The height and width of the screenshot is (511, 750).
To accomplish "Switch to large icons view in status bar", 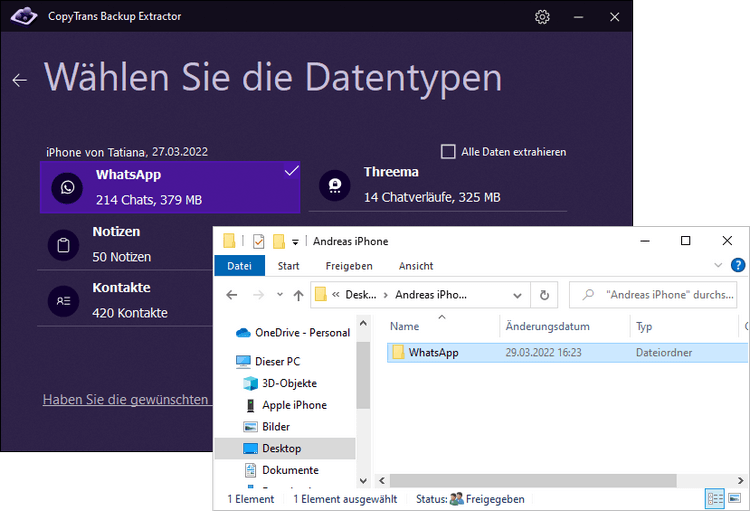I will pos(735,499).
